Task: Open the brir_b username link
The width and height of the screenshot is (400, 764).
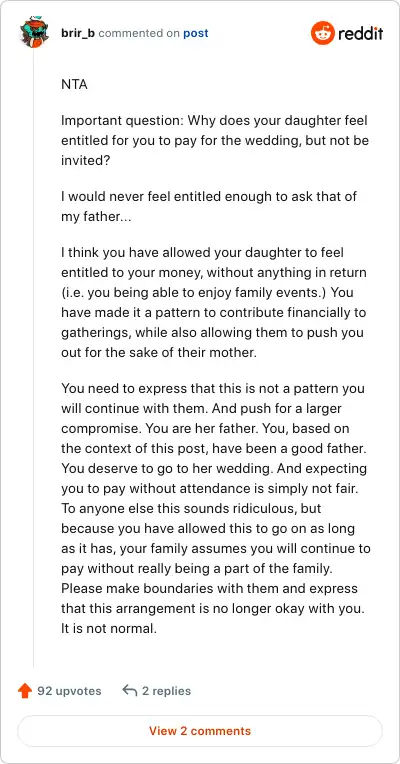Action: [78, 33]
